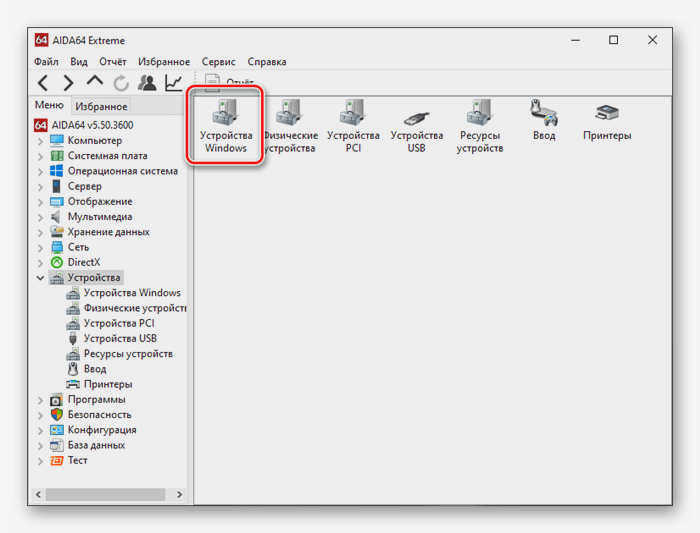Expand the Компьютер tree node

click(x=41, y=141)
